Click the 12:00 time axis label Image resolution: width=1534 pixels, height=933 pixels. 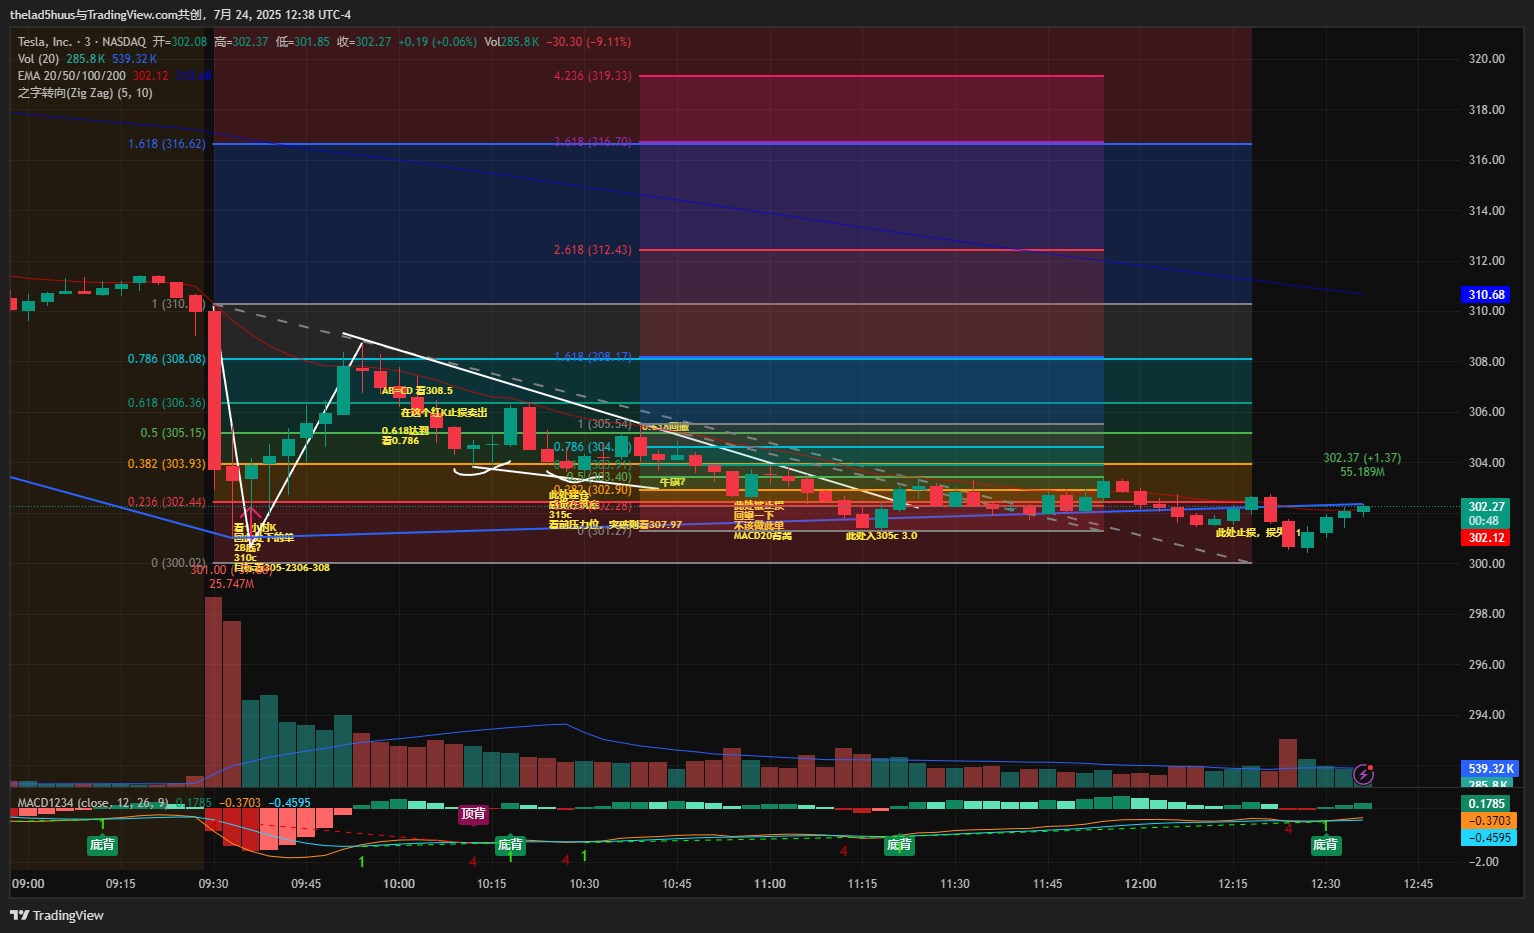[x=1140, y=884]
